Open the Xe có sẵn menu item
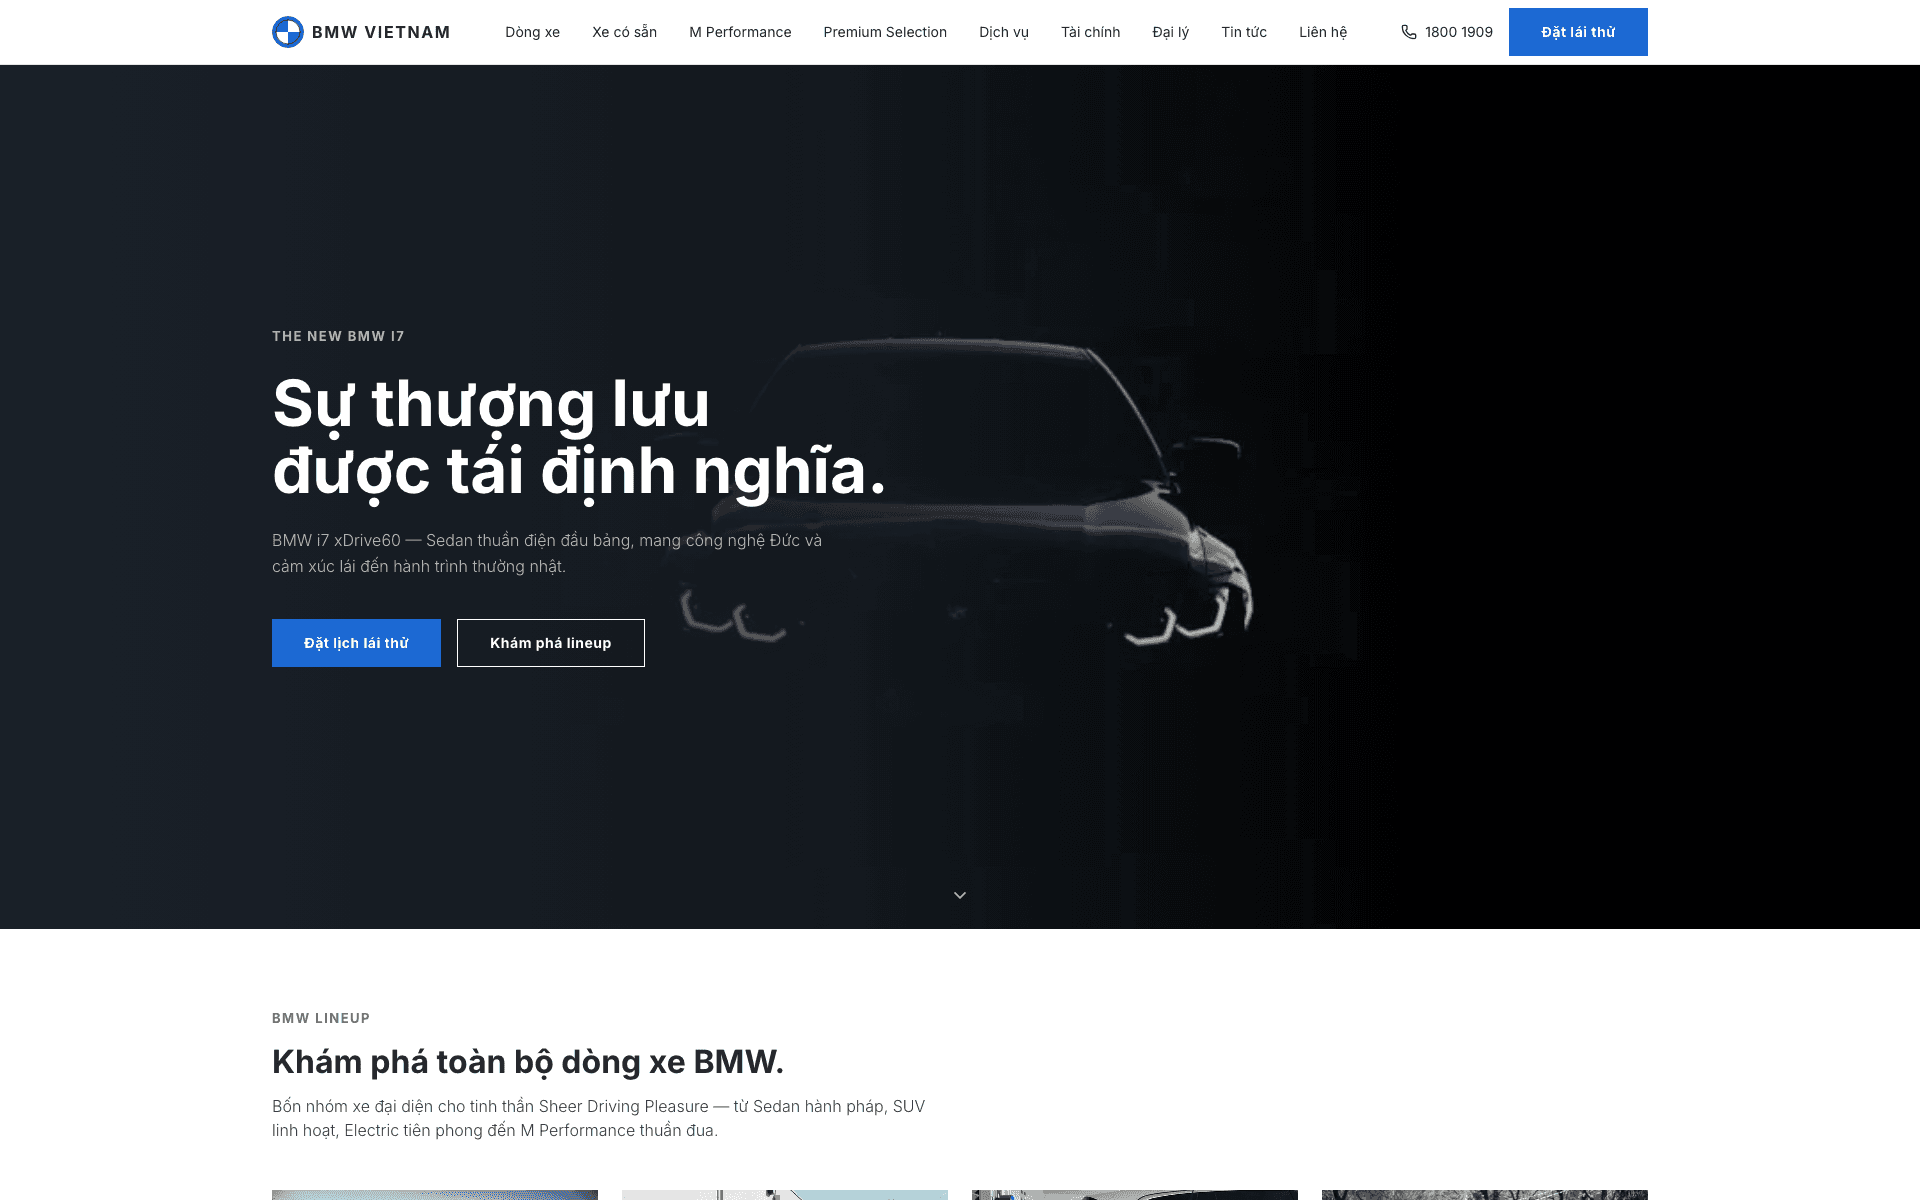This screenshot has width=1920, height=1200. (x=624, y=32)
